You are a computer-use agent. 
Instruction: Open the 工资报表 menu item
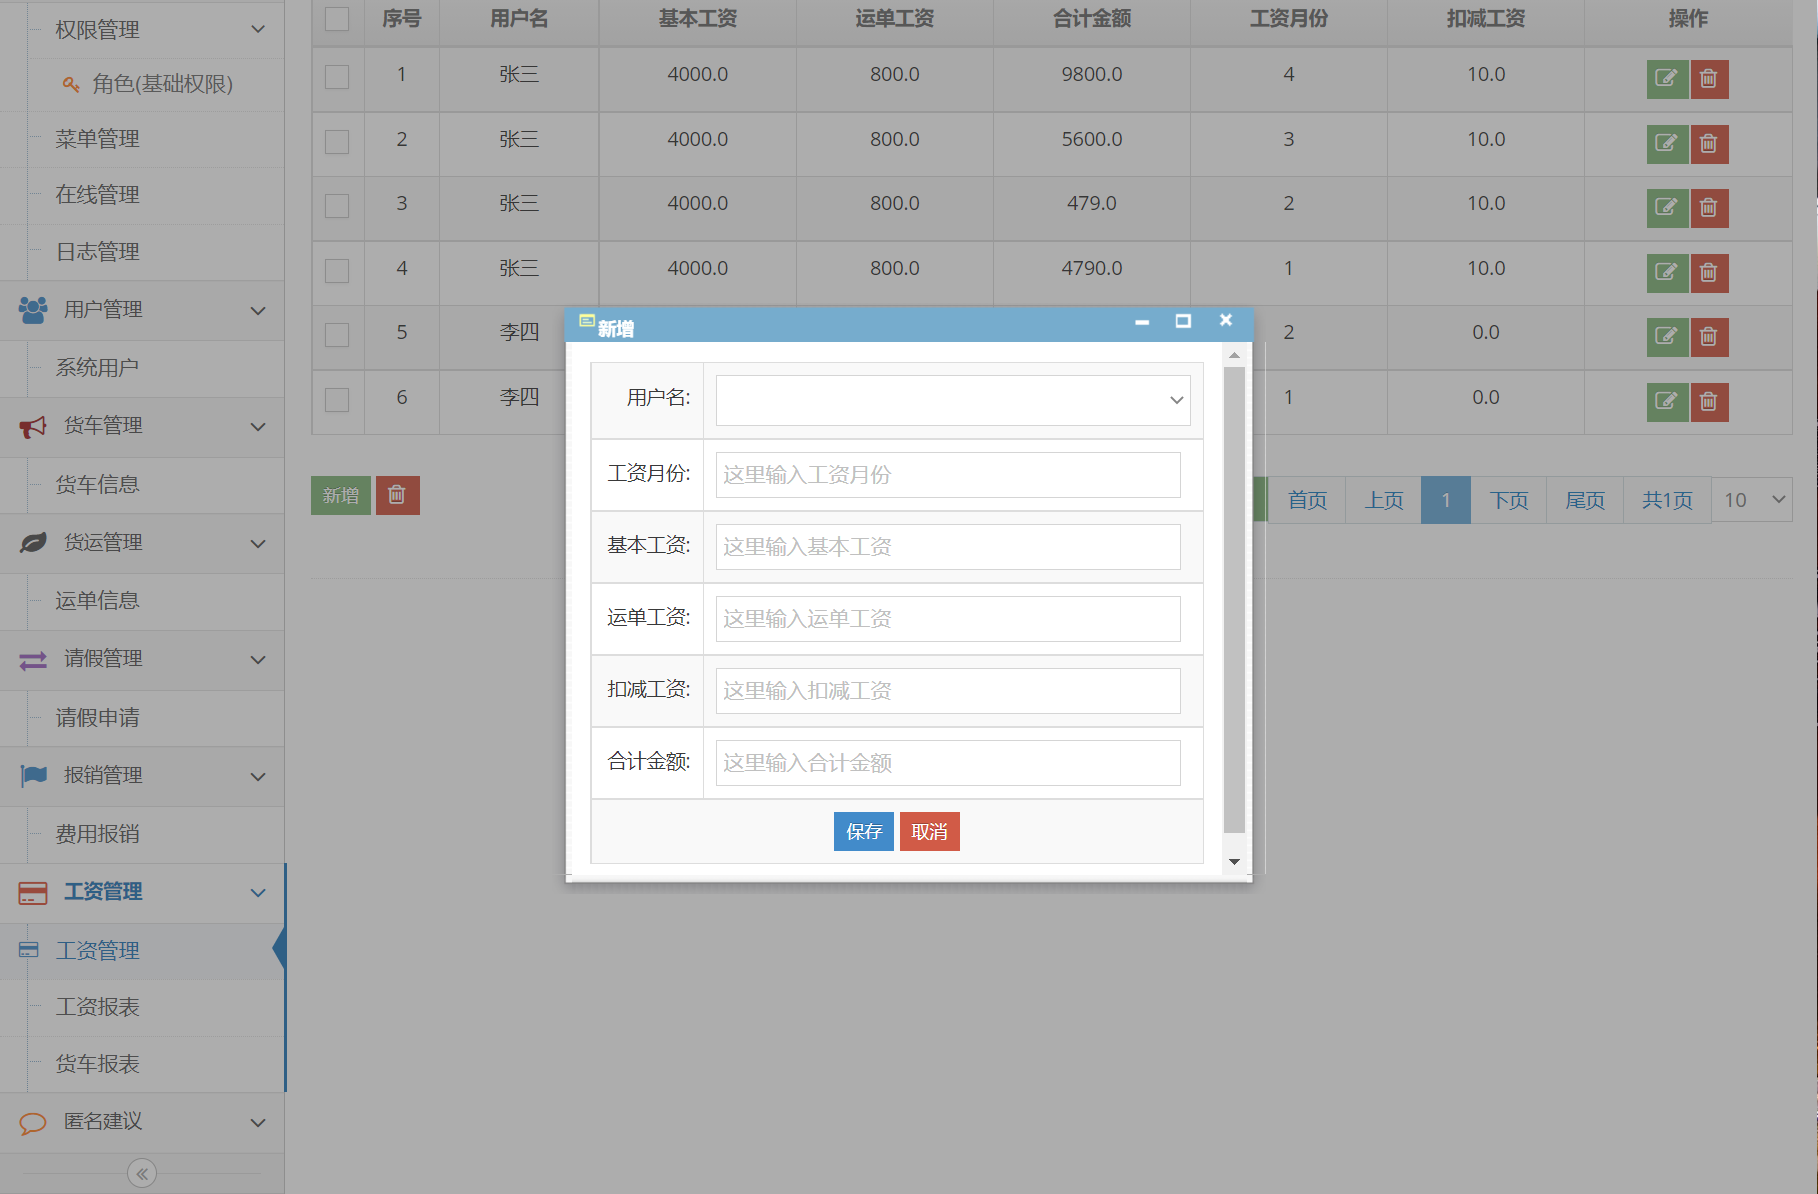[x=98, y=1007]
